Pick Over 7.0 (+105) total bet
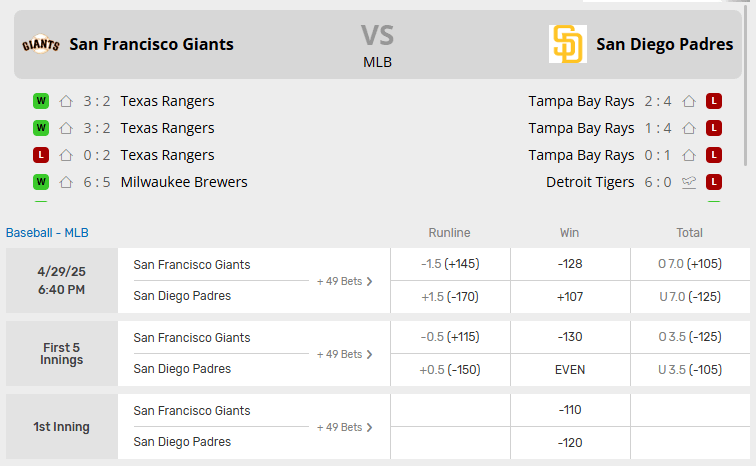 point(690,264)
